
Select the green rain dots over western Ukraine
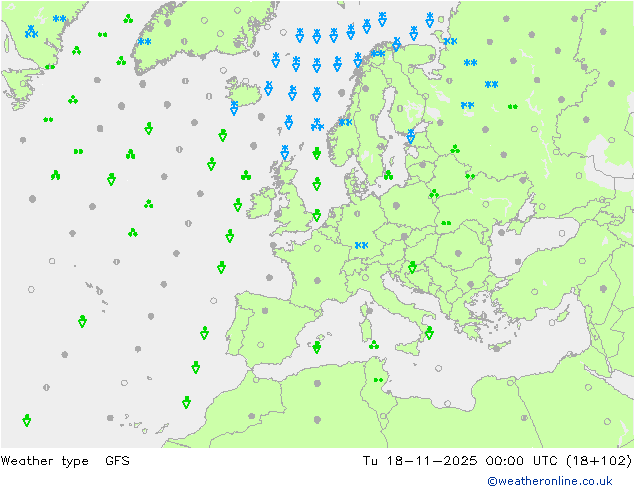click(x=446, y=223)
